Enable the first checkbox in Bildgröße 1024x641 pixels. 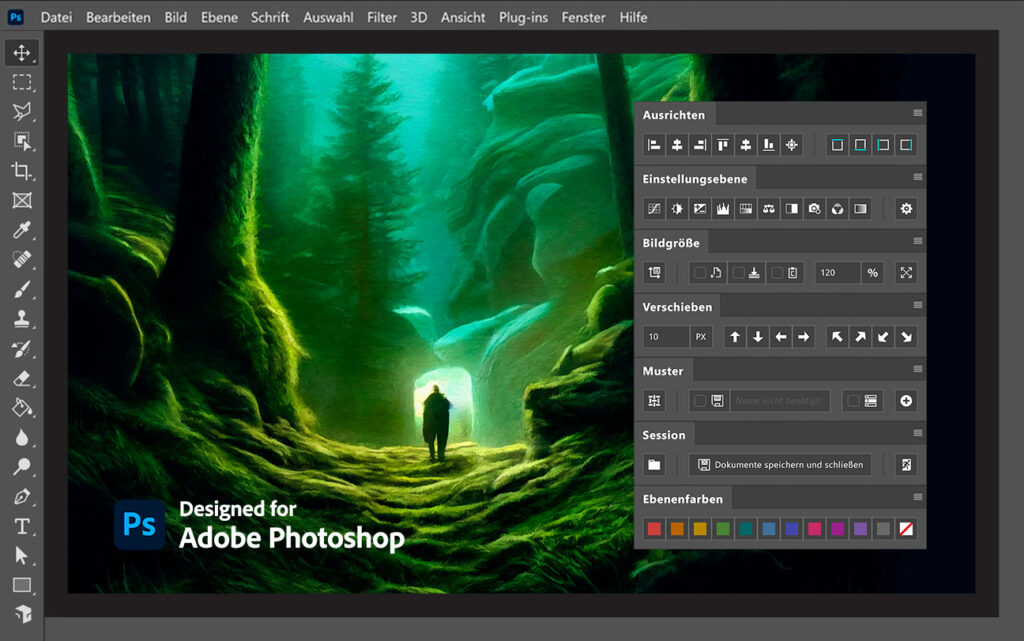pos(700,273)
